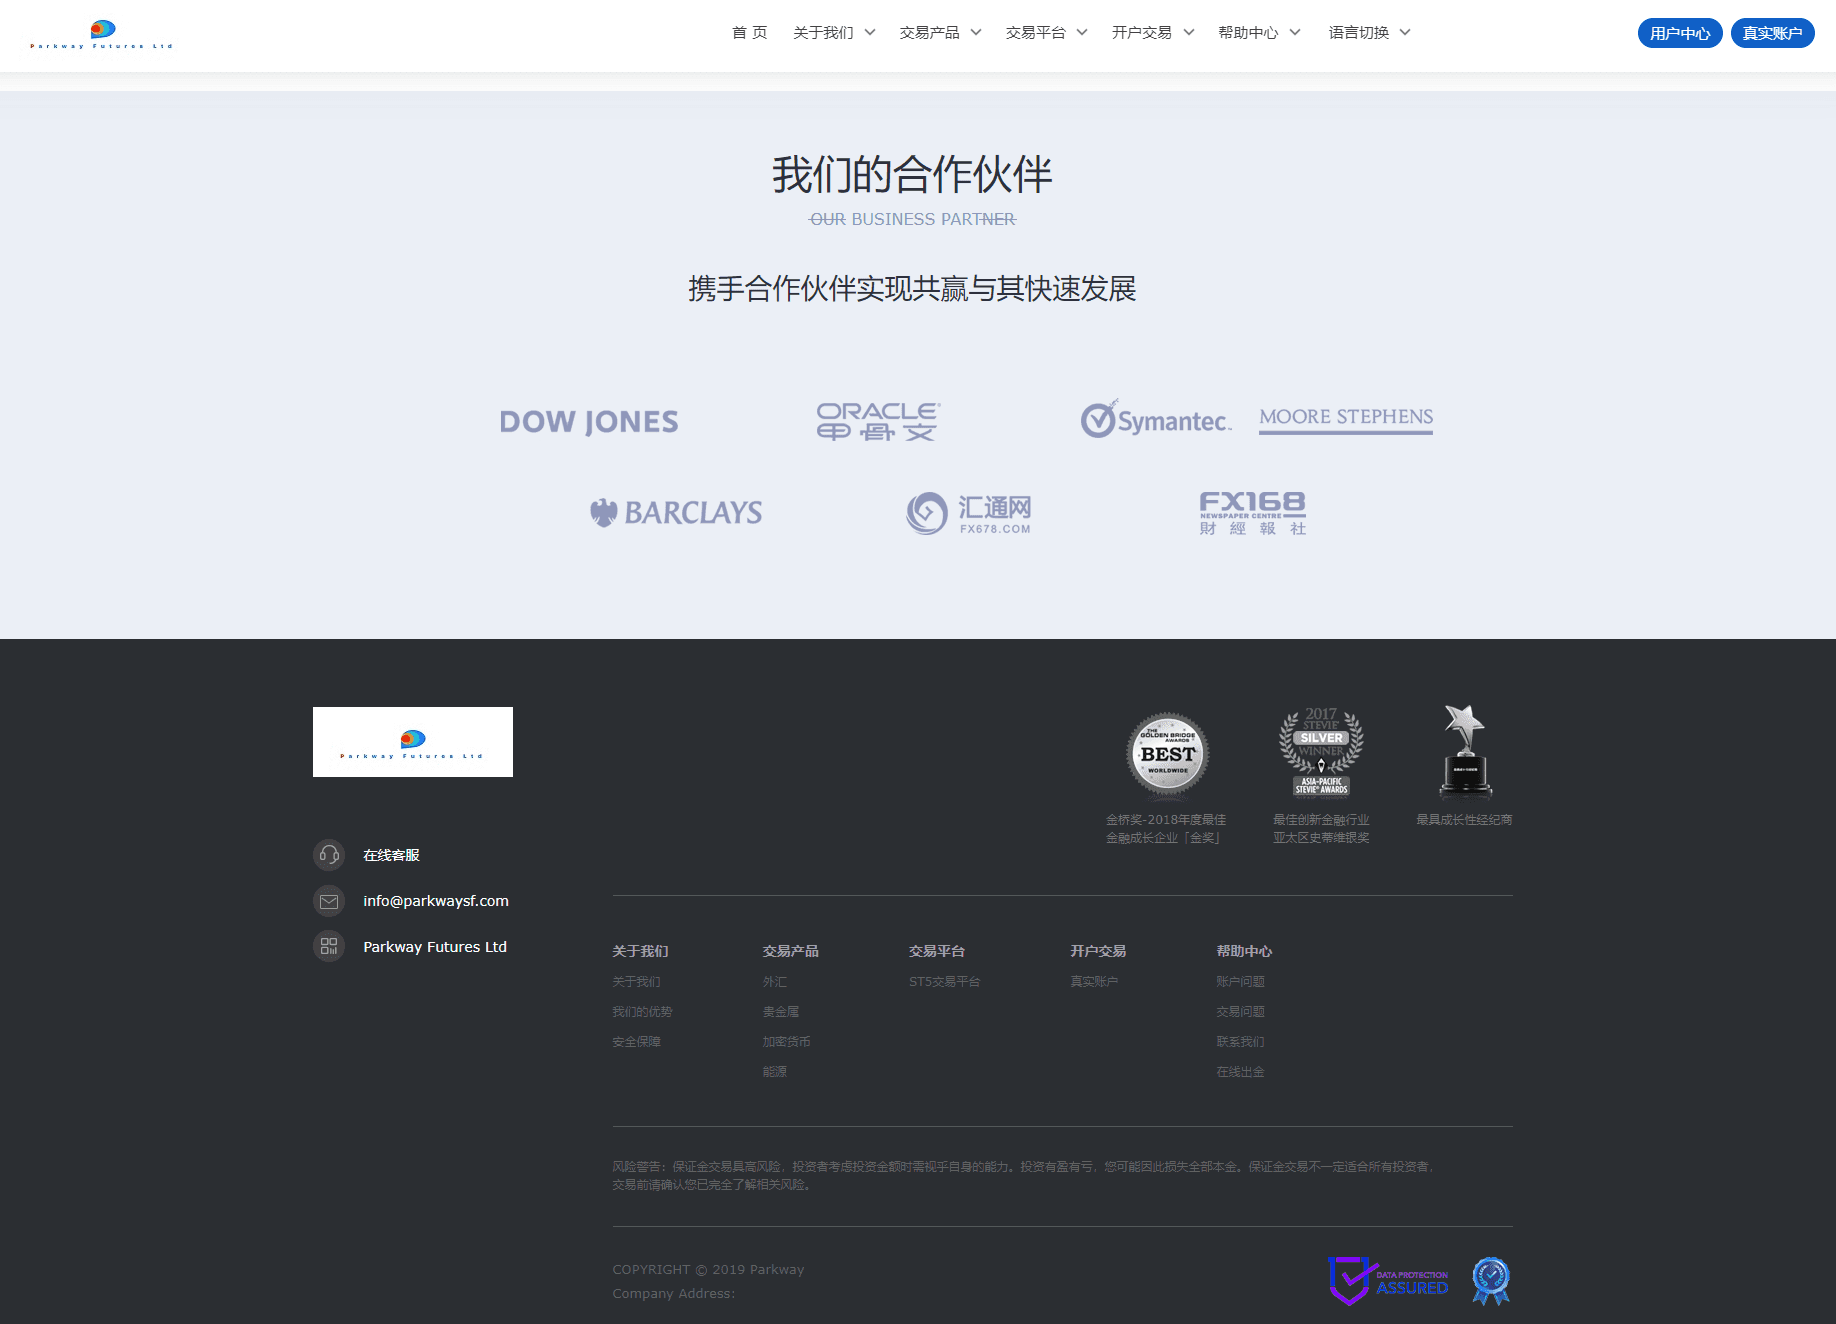Screen dimensions: 1836x1324
Task: Open footer link 贵金属
Action: tap(781, 1012)
